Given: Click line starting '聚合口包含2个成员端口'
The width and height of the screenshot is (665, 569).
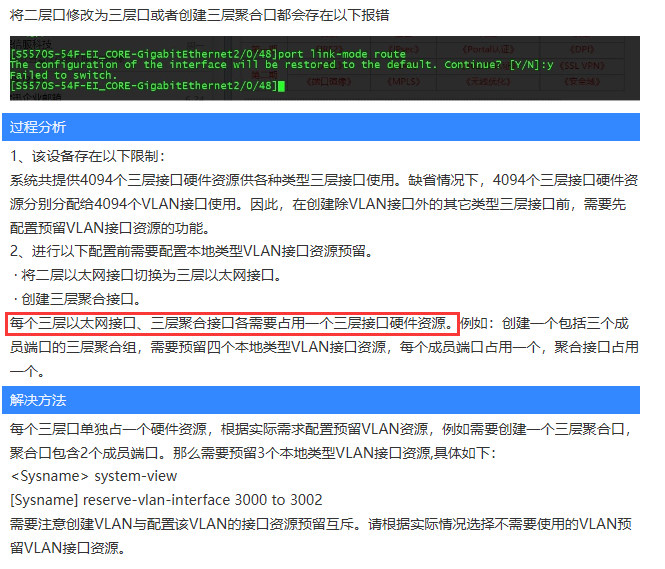Looking at the screenshot, I should [253, 453].
